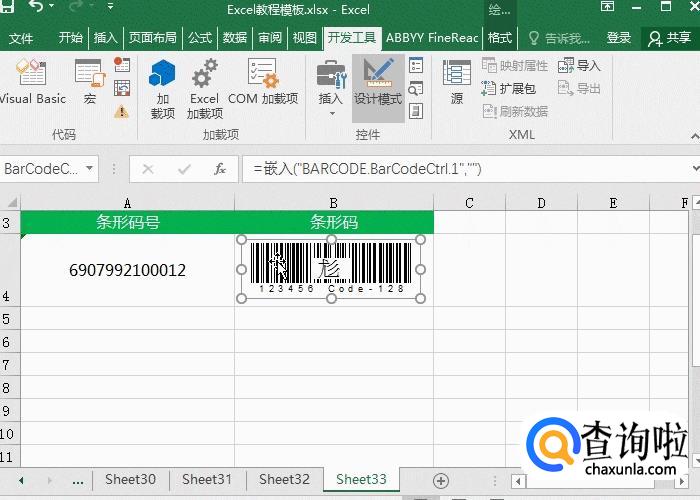Open Excel 加载项 gear icon
The width and height of the screenshot is (700, 500).
click(204, 88)
